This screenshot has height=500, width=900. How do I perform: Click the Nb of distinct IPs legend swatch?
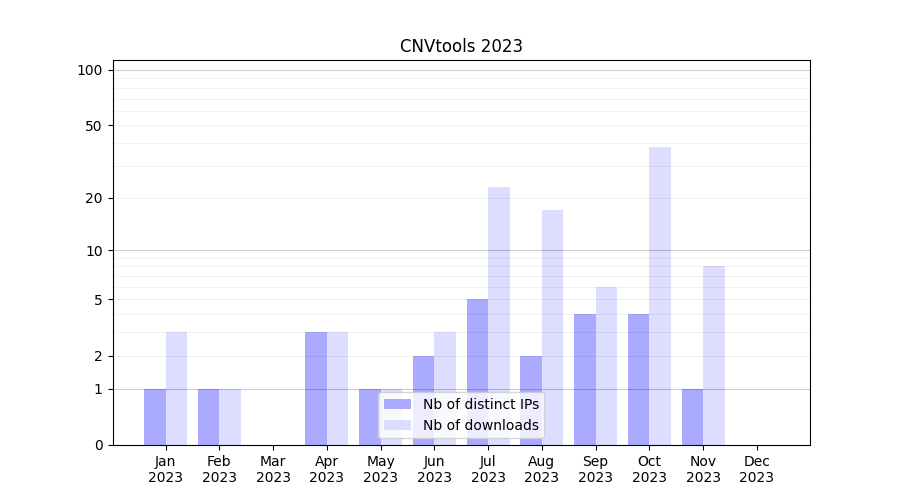[397, 404]
